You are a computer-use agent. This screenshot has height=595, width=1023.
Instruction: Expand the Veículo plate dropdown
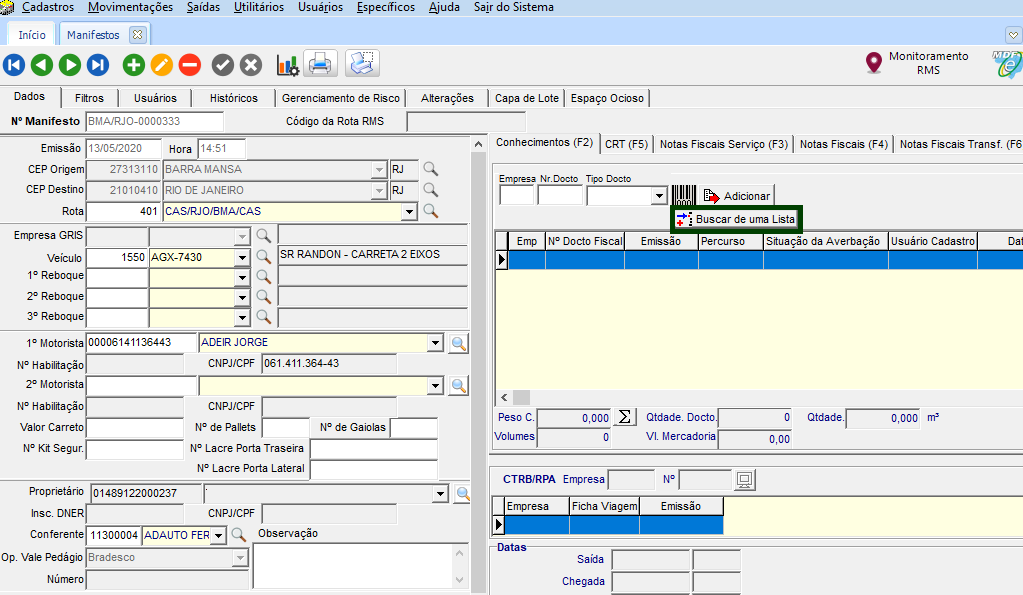coord(241,257)
